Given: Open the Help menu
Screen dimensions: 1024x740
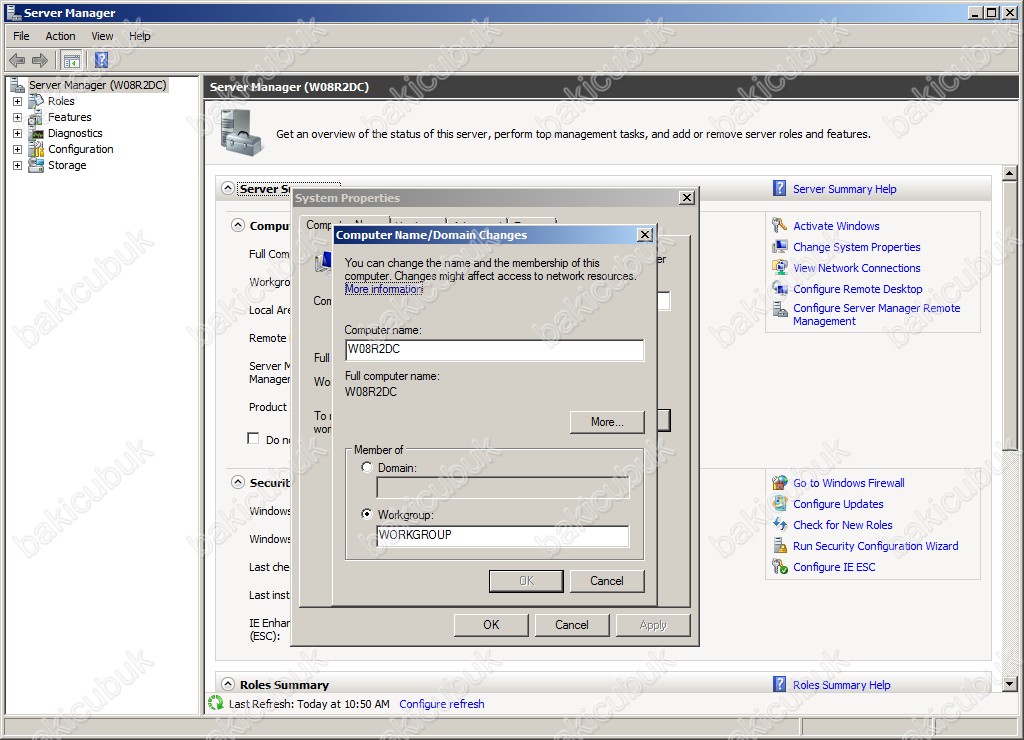Looking at the screenshot, I should tap(139, 36).
